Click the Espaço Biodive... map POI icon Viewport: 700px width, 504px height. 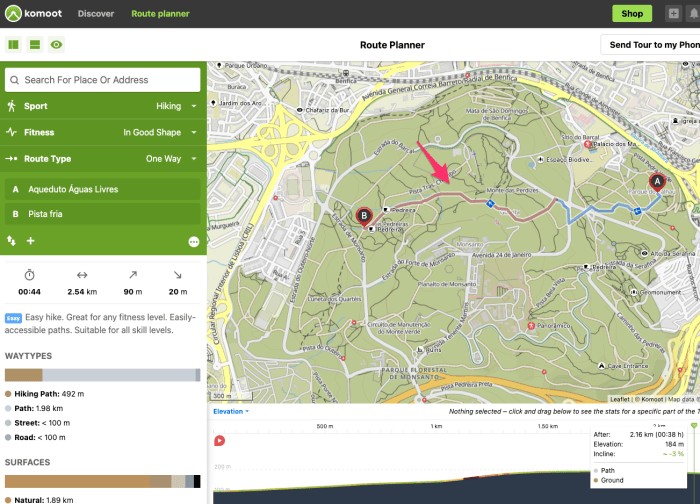(x=540, y=159)
